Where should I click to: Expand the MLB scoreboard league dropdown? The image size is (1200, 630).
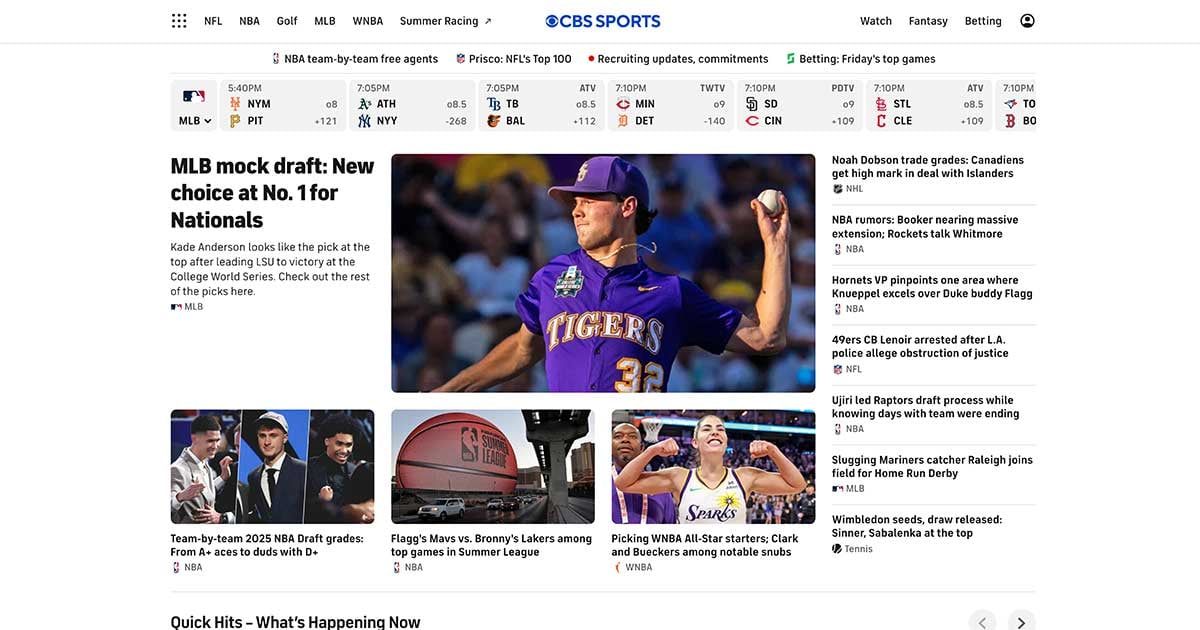195,121
